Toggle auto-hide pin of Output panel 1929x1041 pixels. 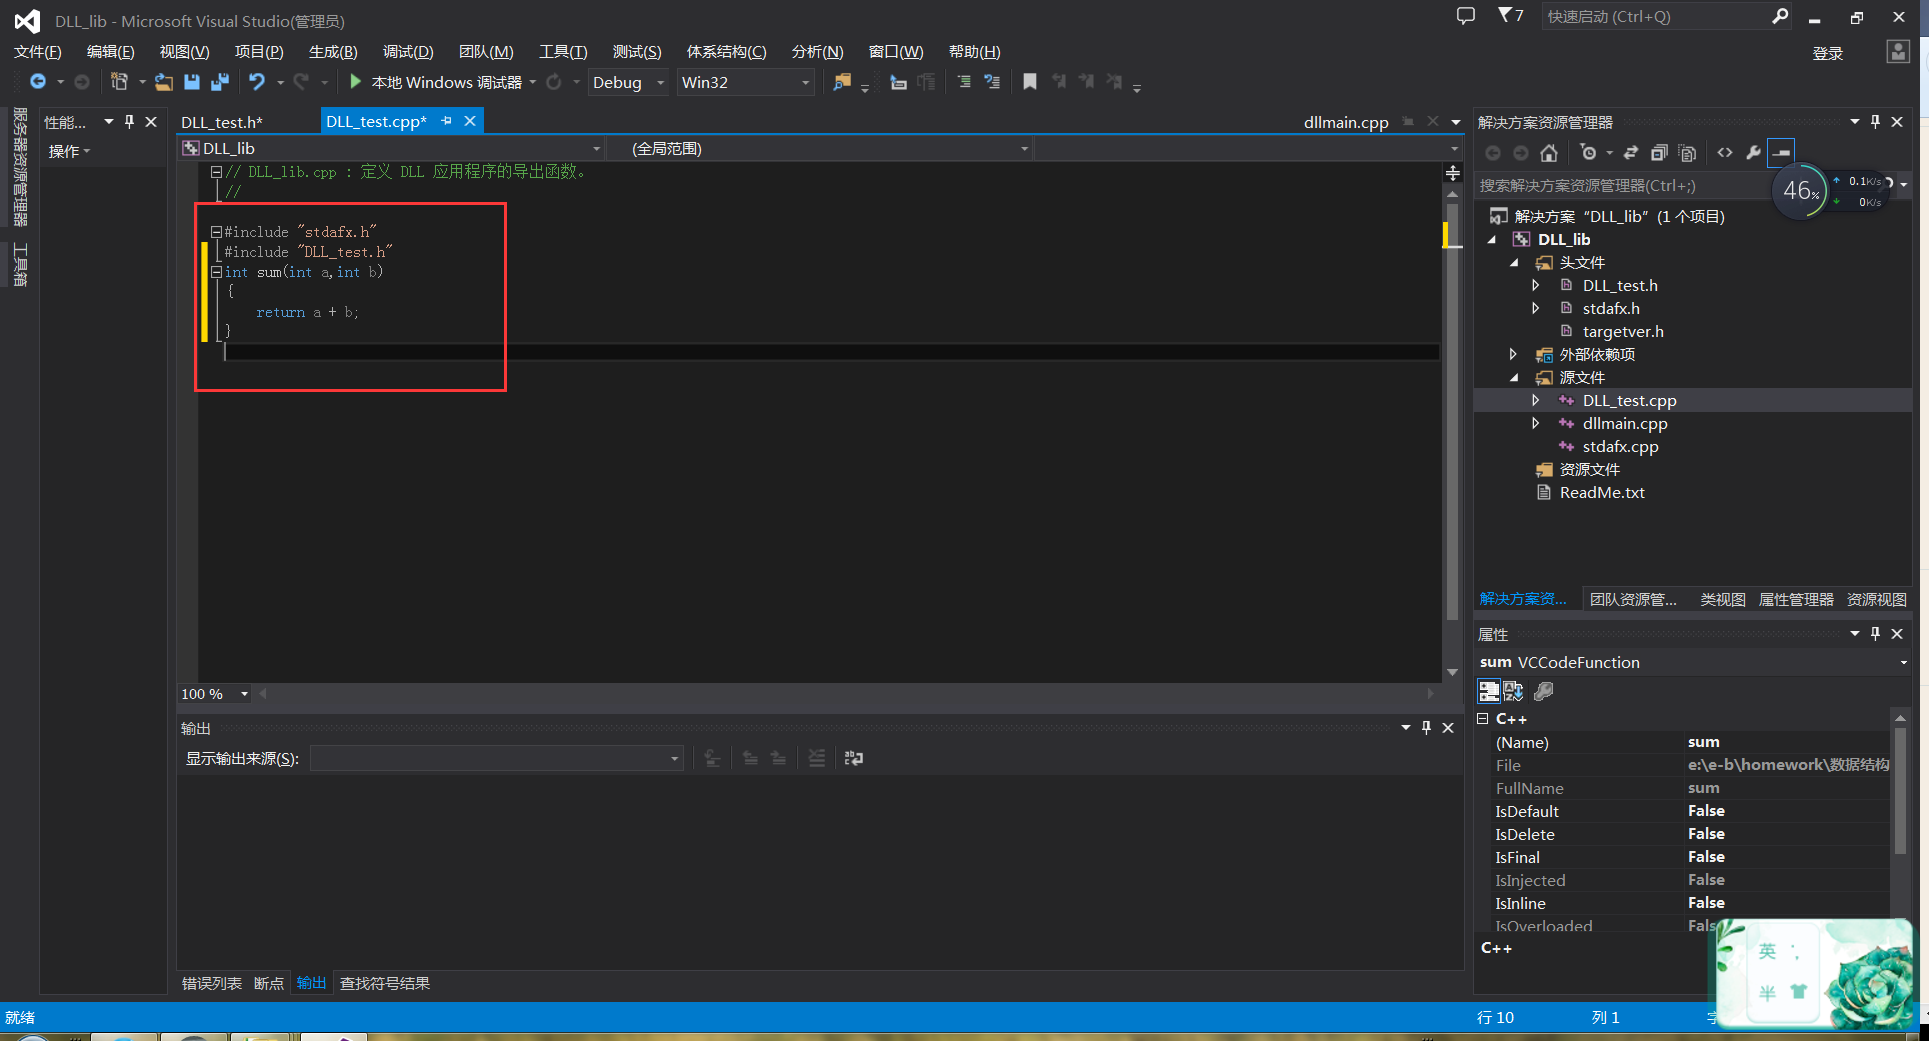[1426, 727]
